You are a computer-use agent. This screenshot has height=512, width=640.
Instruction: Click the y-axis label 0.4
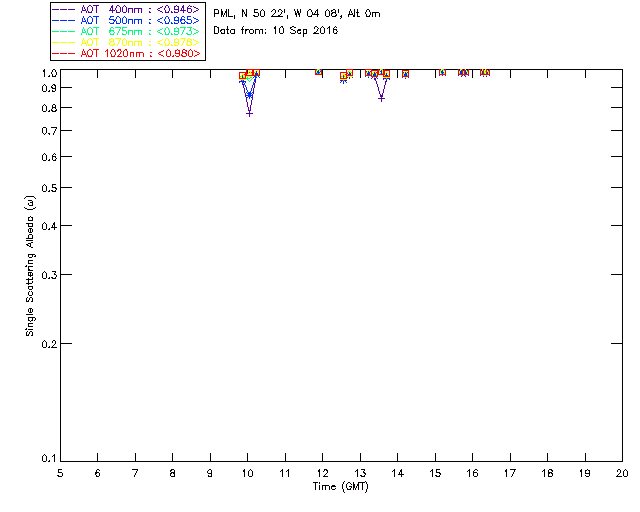(49, 226)
